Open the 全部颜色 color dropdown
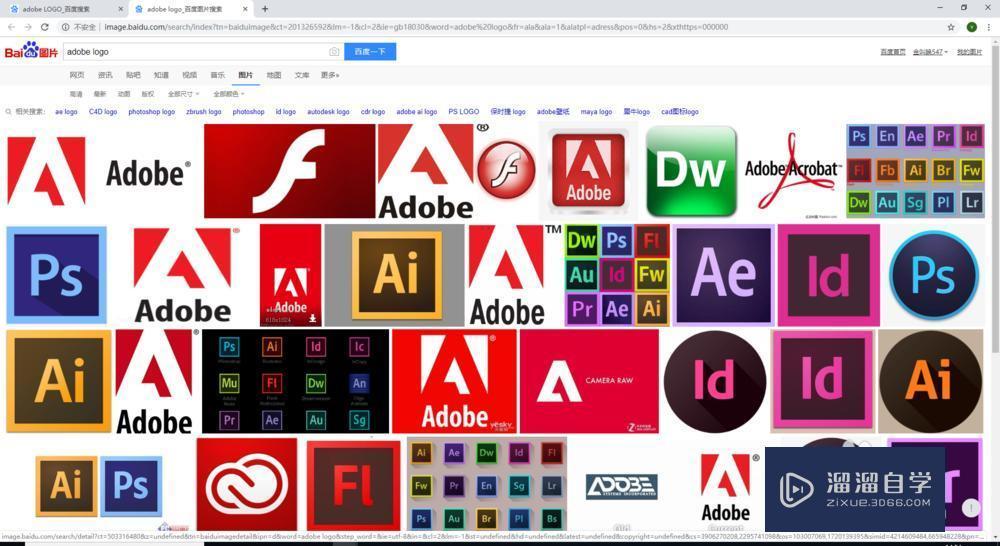 [x=228, y=94]
